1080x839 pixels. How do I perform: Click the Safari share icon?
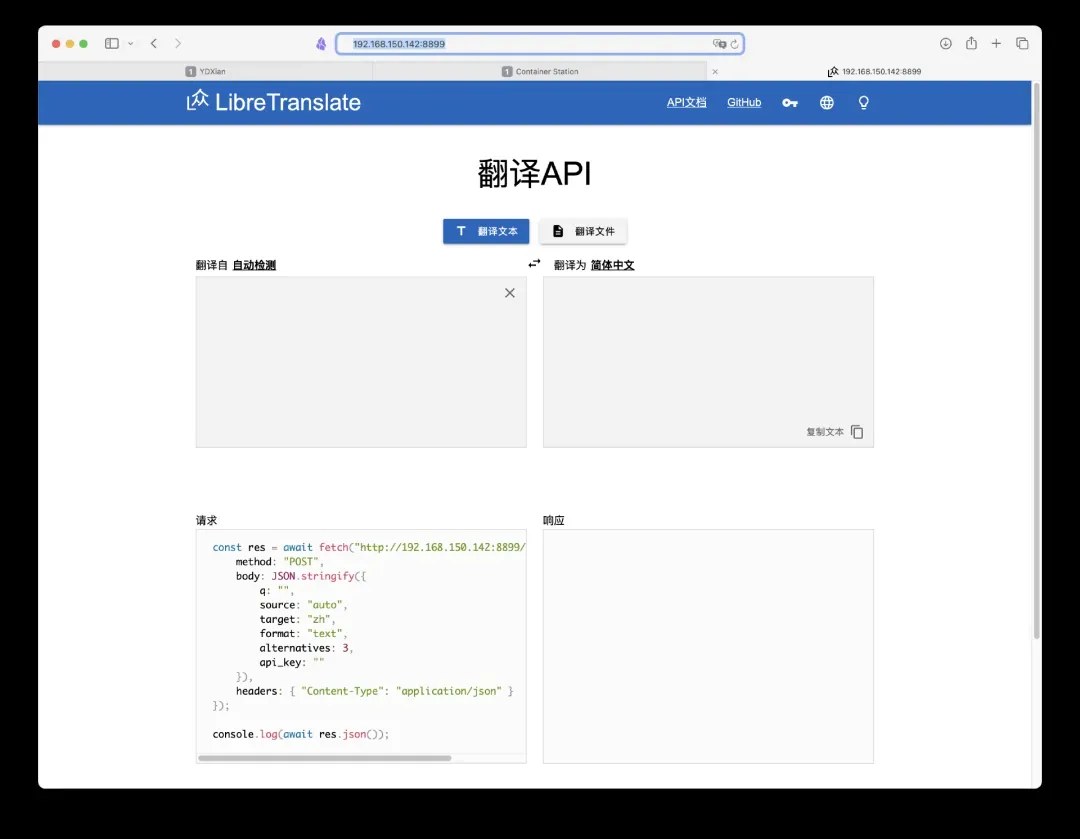pyautogui.click(x=971, y=44)
